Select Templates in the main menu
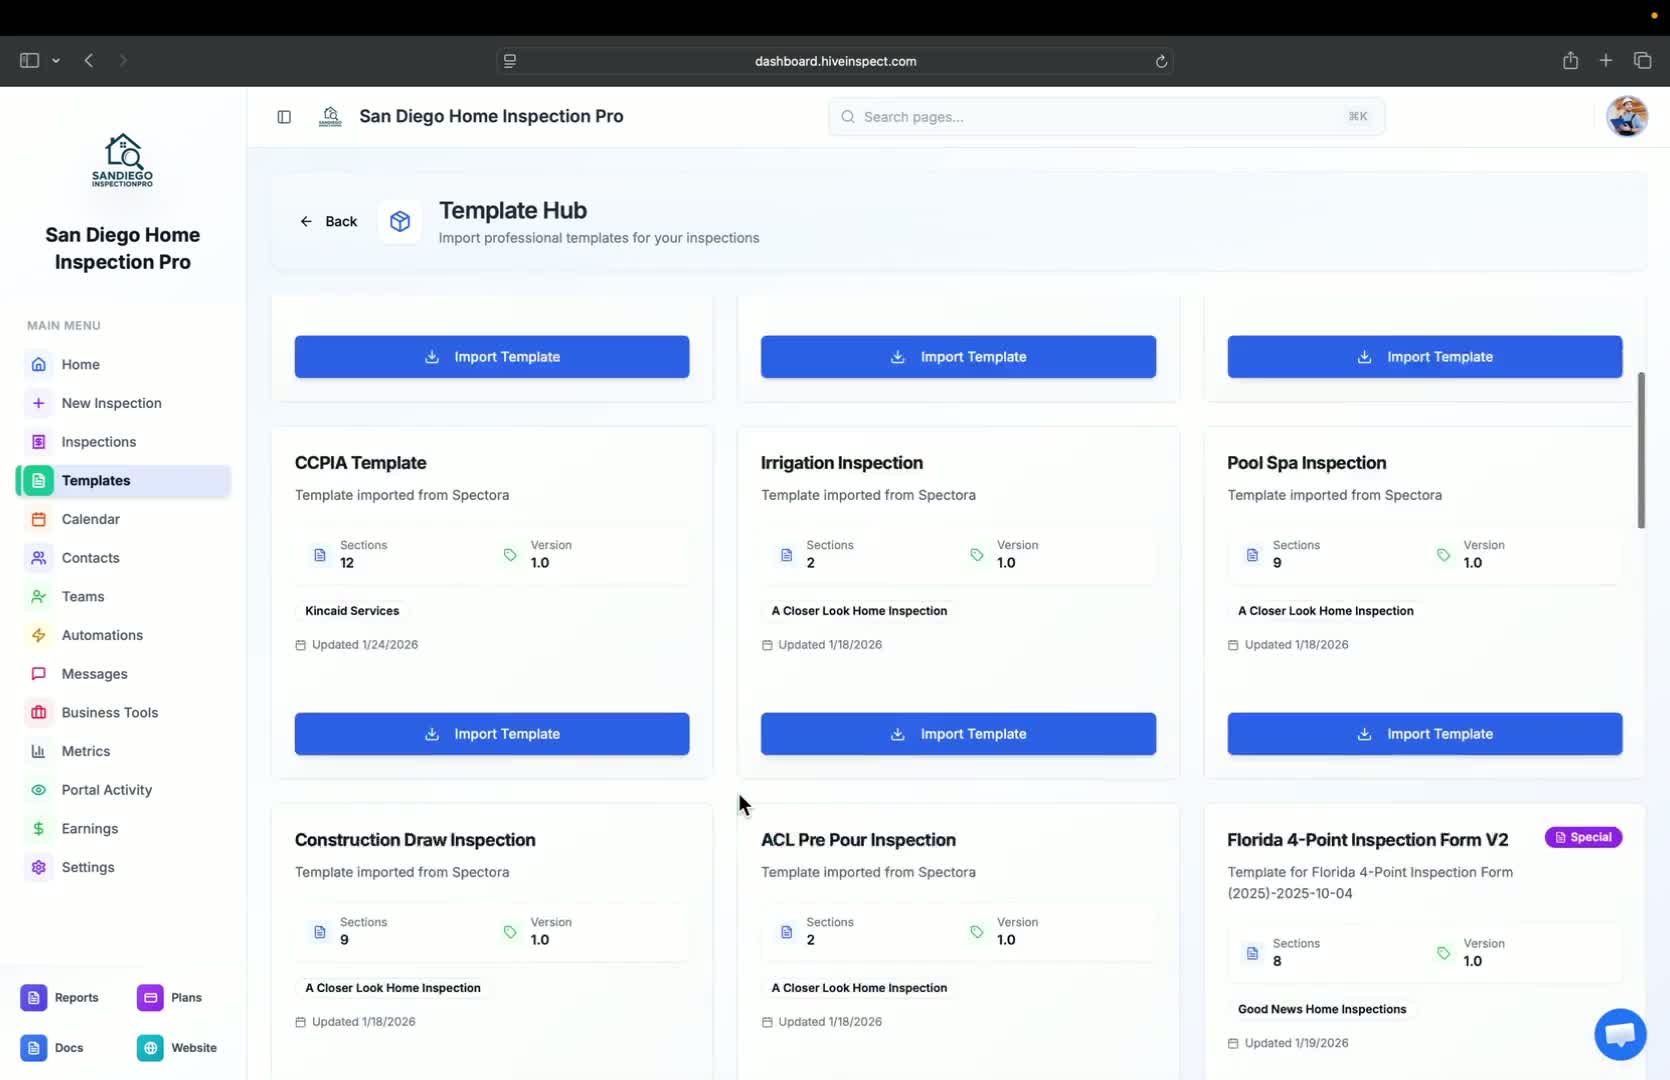The height and width of the screenshot is (1080, 1670). 123,481
